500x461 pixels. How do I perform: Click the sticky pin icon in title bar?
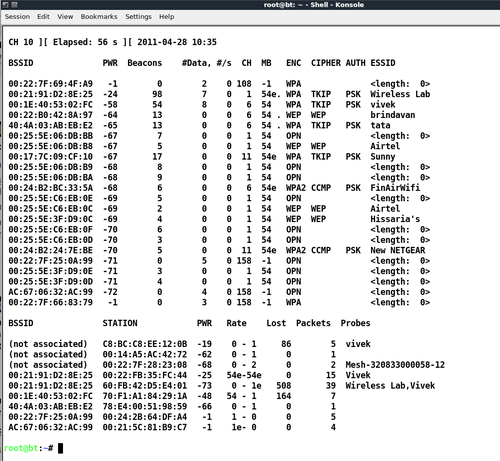click(15, 5)
